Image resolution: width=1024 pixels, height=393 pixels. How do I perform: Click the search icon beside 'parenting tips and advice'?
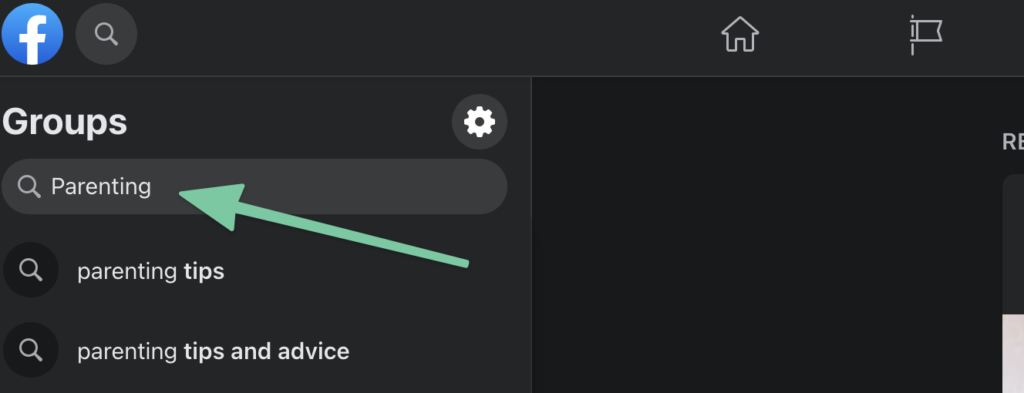31,350
